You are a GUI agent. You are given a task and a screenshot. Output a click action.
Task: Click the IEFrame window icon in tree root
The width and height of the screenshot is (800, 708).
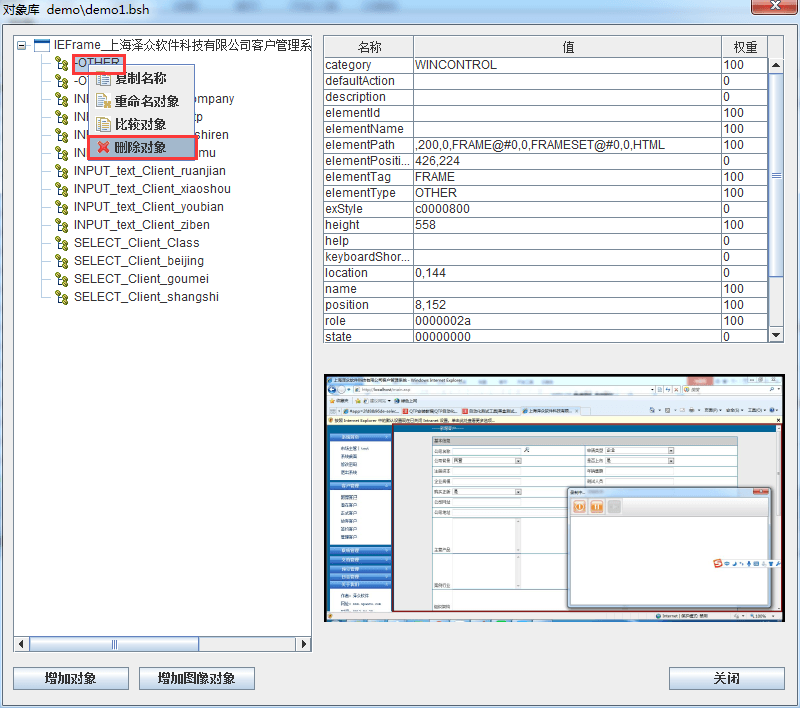[x=41, y=45]
